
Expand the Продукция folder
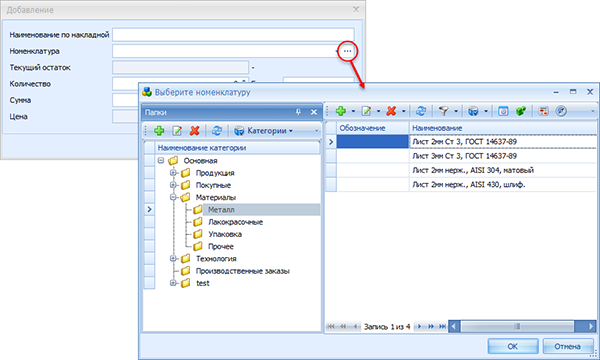[x=173, y=173]
